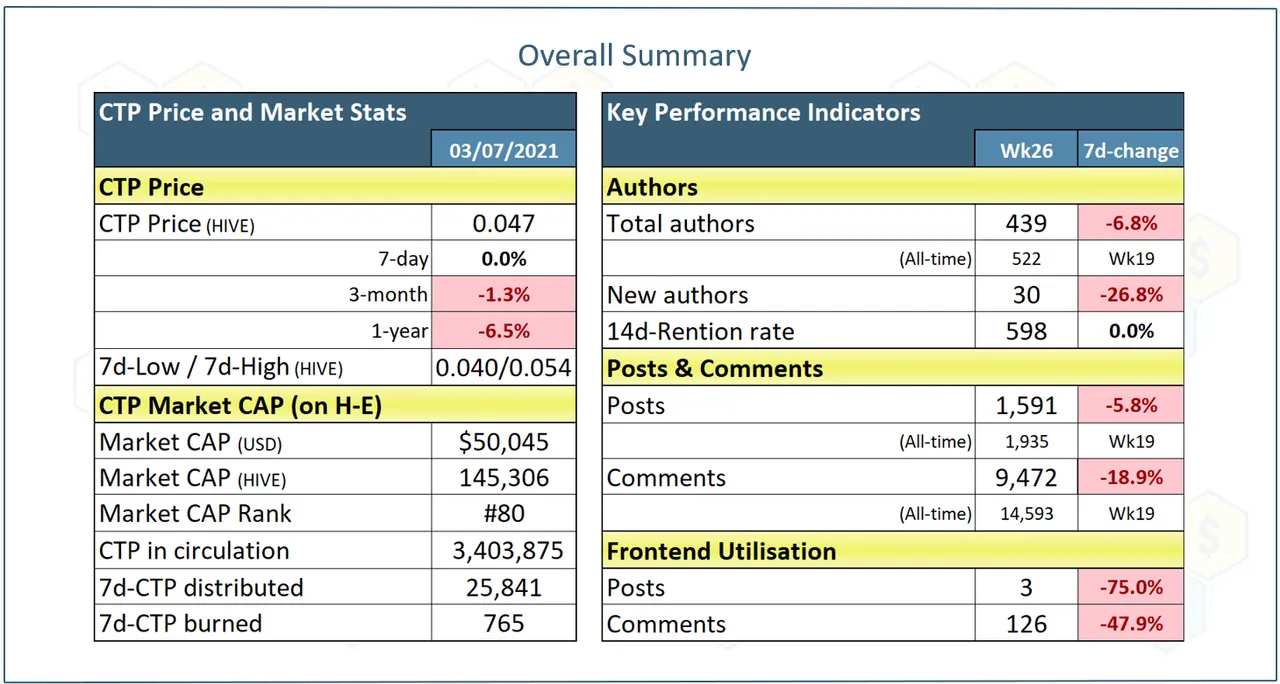This screenshot has height=684, width=1280.
Task: Click the rank value "#80"
Action: coord(504,514)
